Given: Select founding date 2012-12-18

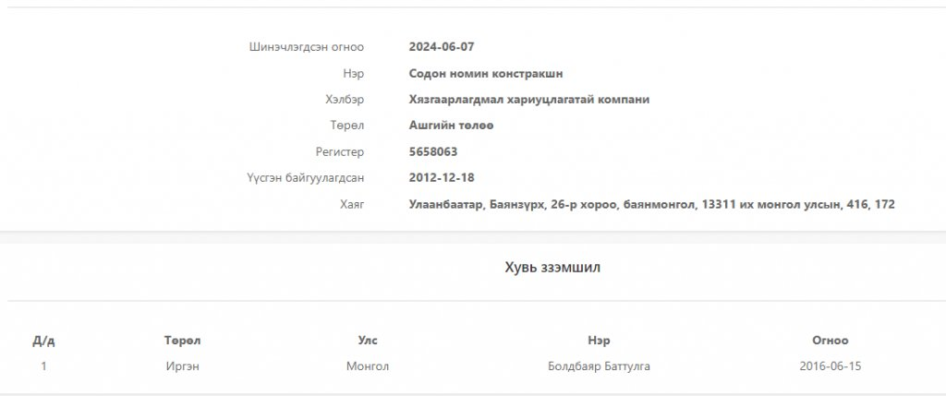Looking at the screenshot, I should coord(442,178).
